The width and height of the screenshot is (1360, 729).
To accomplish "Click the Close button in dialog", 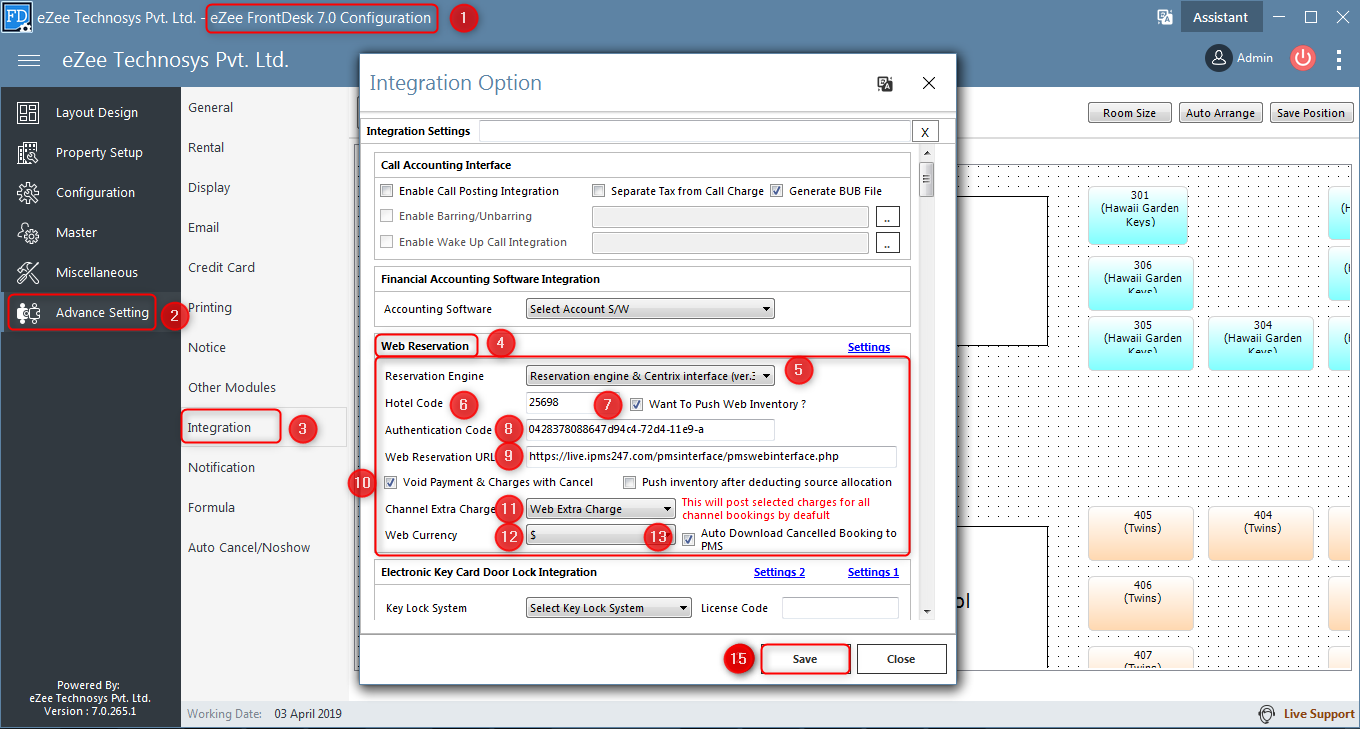I will pos(901,659).
